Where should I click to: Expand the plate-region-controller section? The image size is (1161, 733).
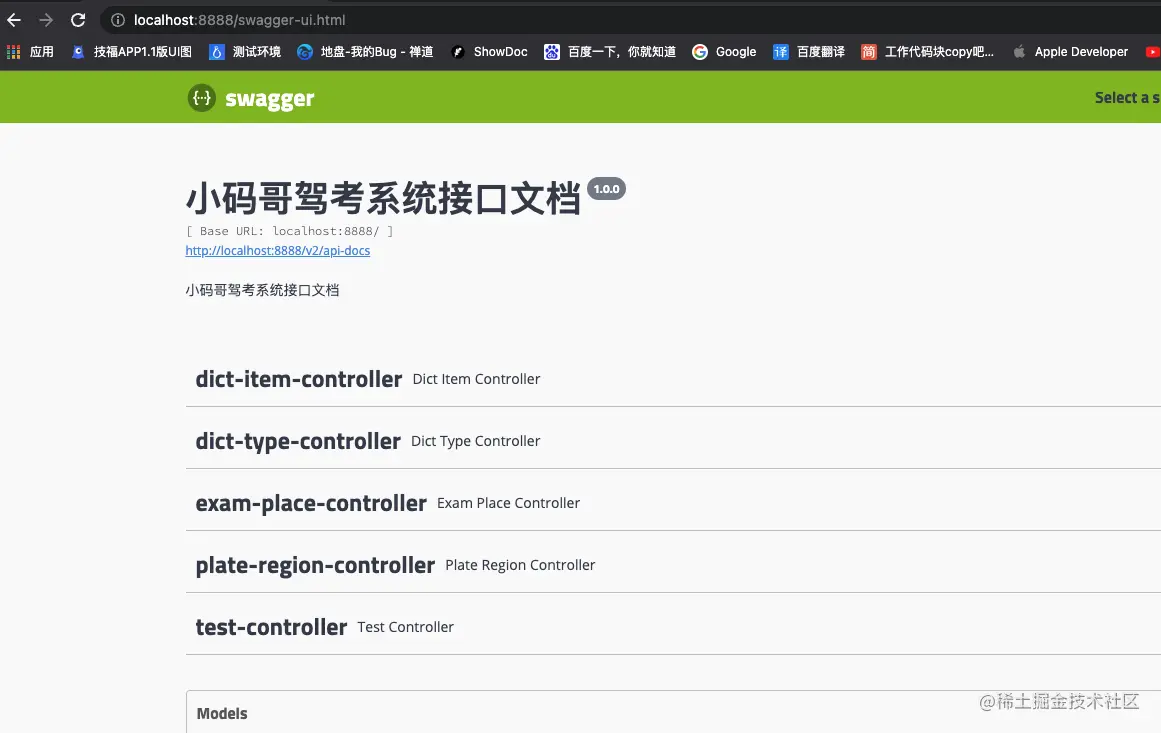[x=673, y=566]
